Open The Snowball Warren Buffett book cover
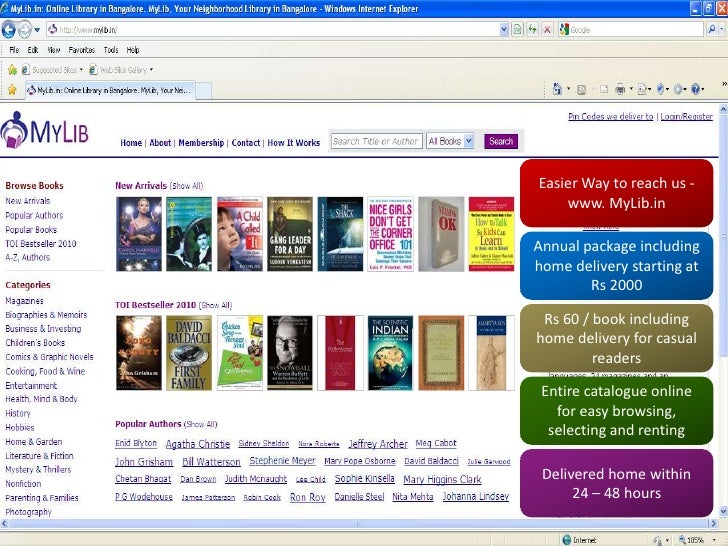 (290, 353)
